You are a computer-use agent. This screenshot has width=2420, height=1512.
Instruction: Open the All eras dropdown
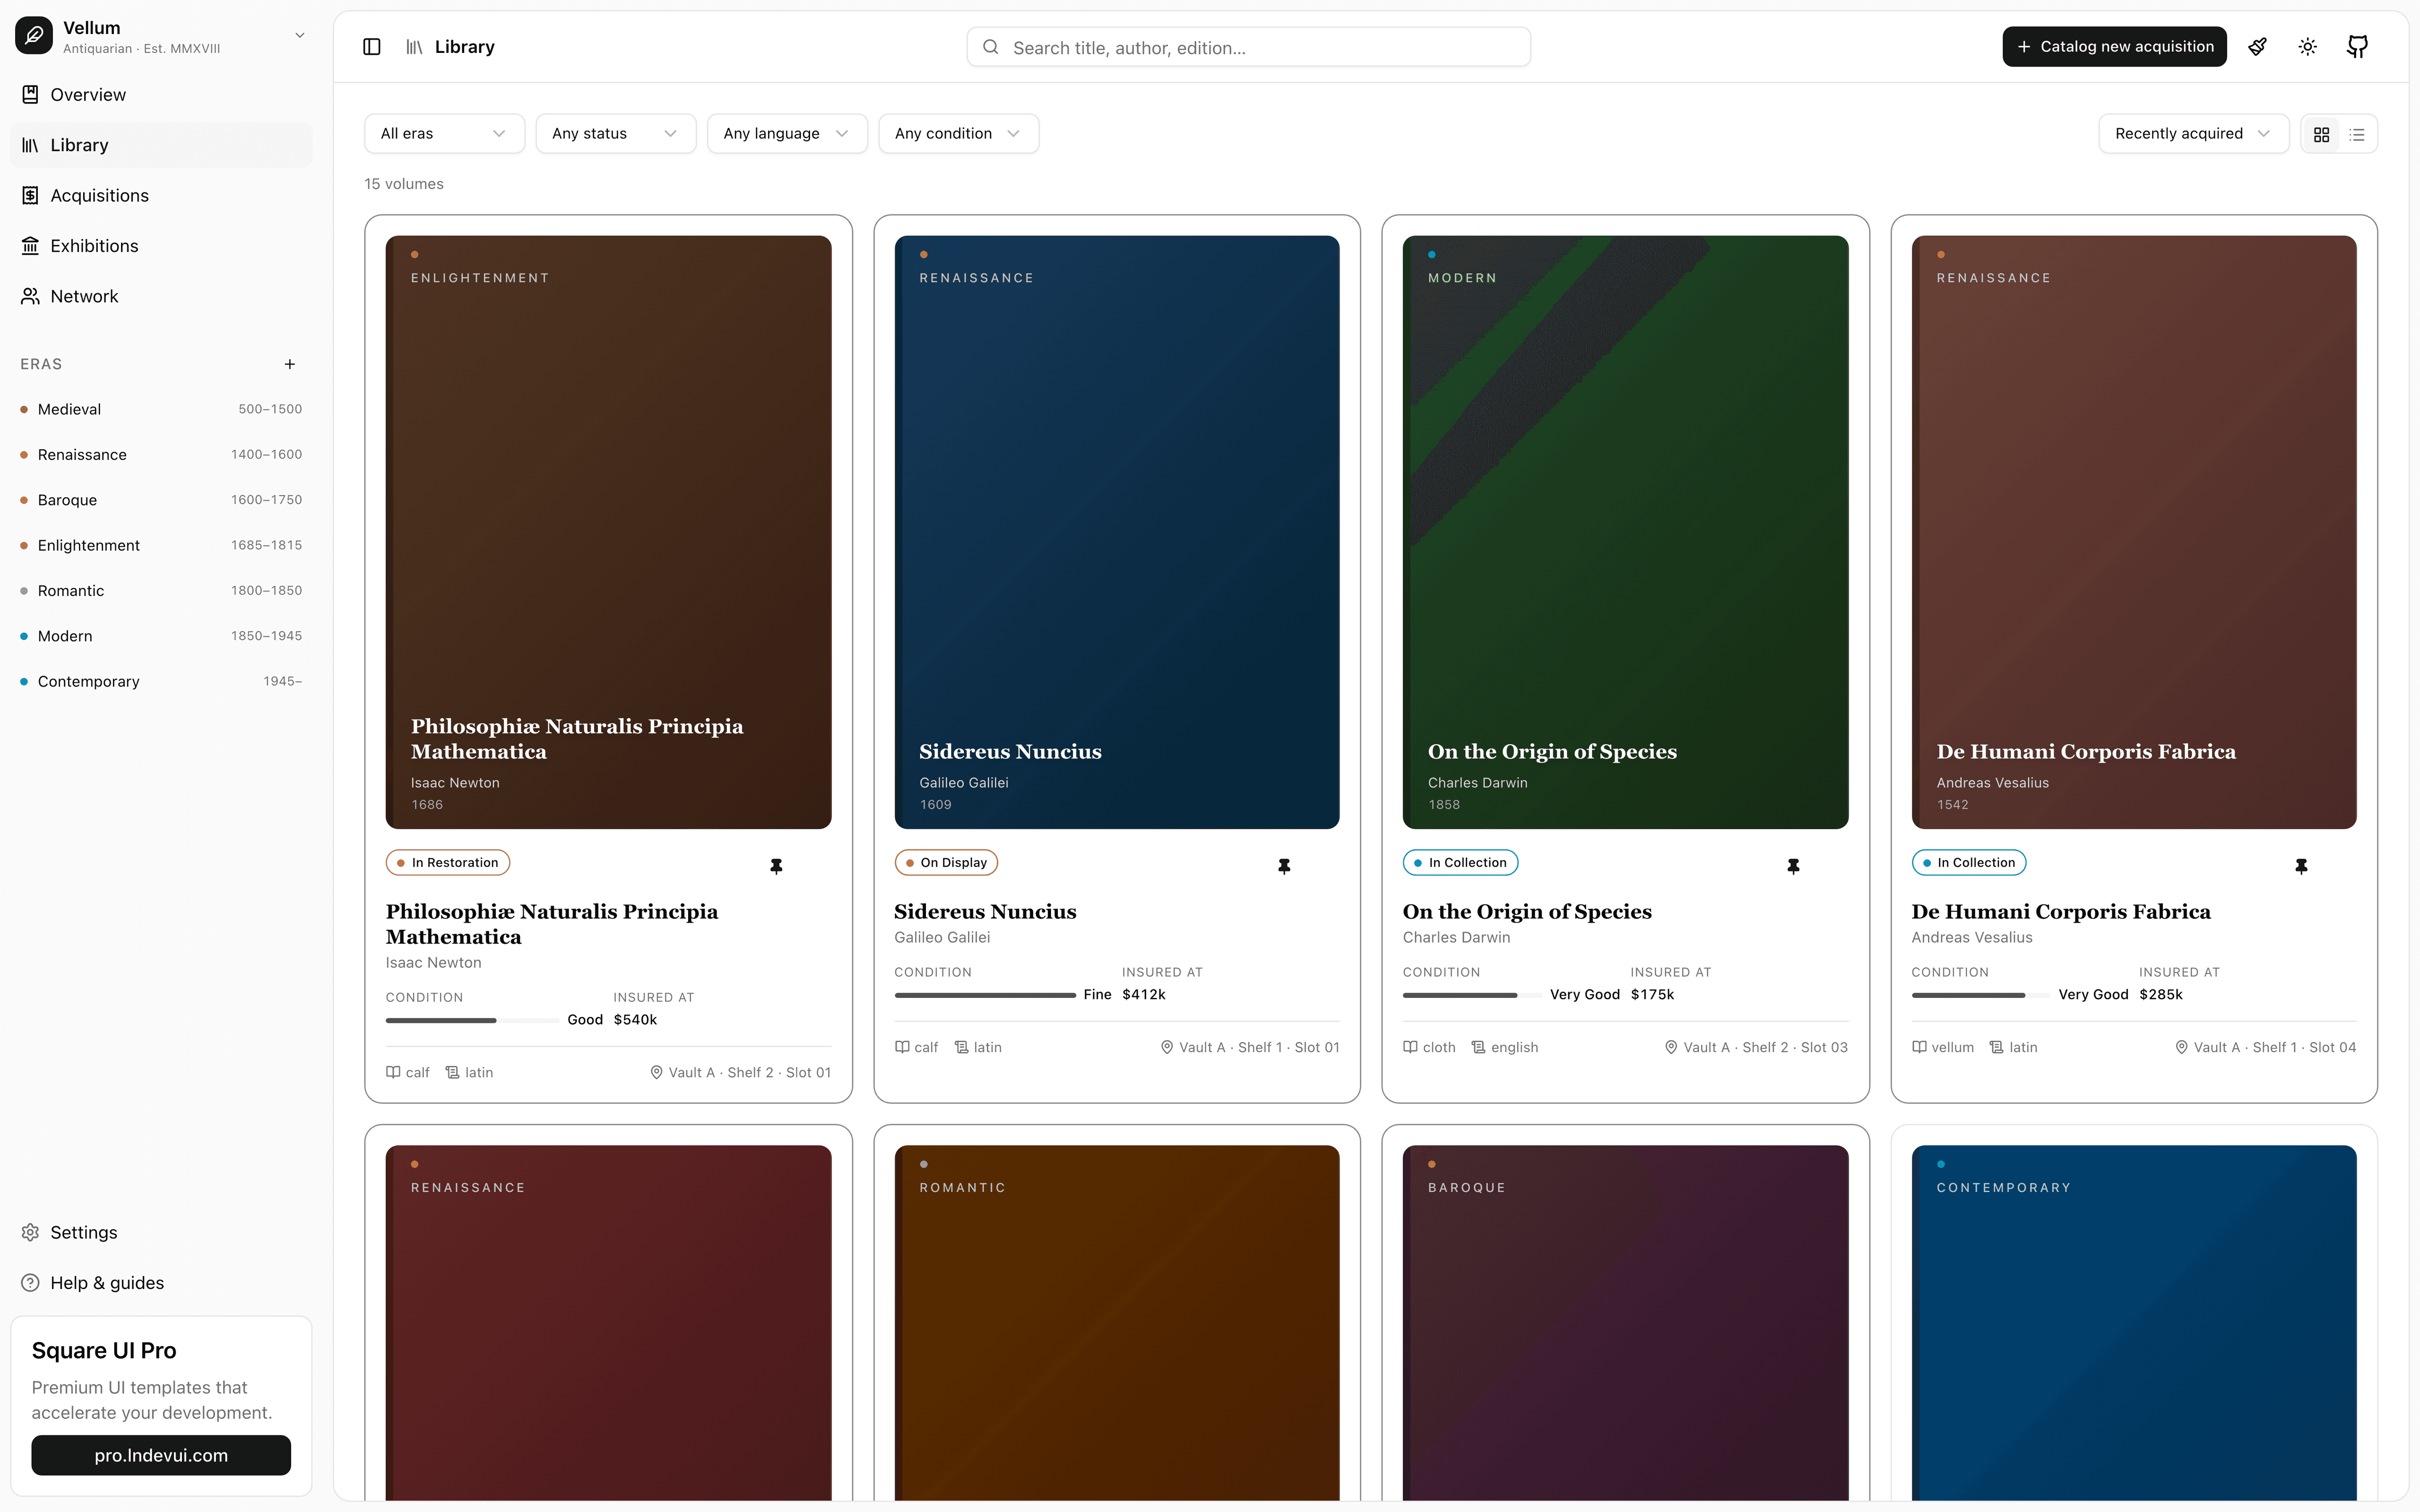click(444, 134)
